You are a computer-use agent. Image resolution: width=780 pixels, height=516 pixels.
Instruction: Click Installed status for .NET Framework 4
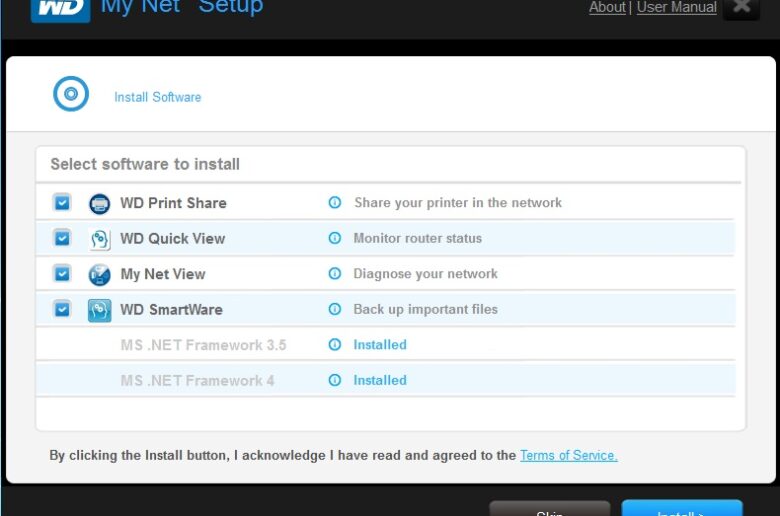point(380,380)
